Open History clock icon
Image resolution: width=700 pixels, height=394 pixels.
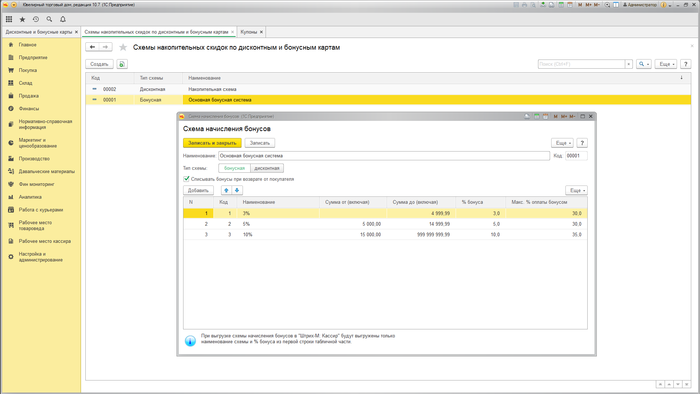[x=36, y=19]
